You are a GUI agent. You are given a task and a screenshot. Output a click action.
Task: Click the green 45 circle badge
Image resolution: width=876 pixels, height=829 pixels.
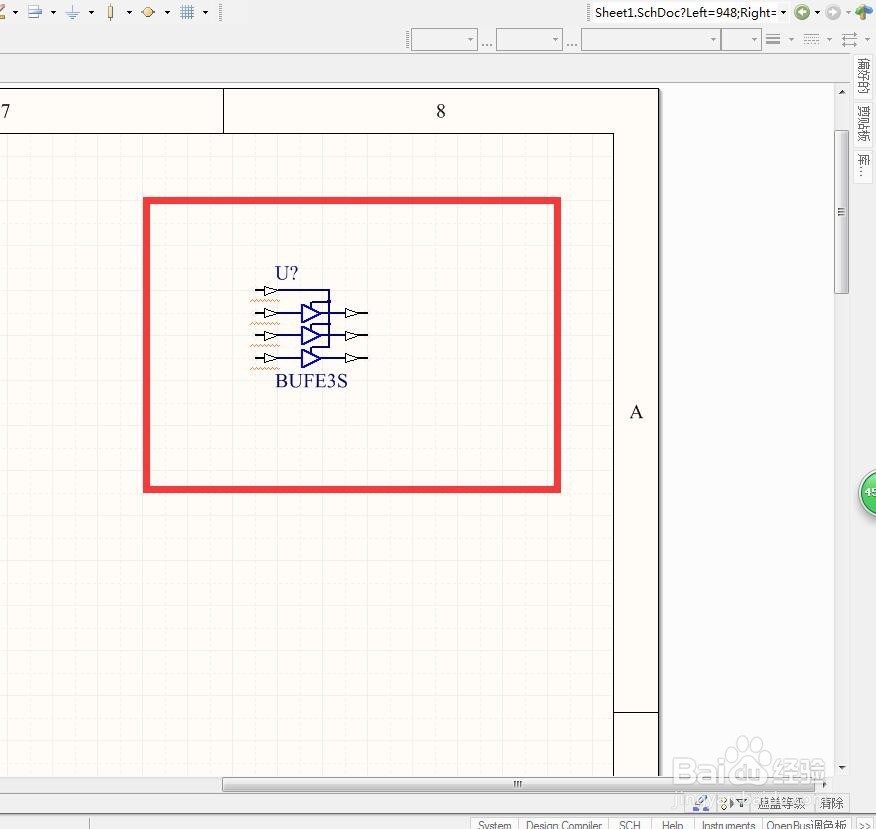click(868, 492)
